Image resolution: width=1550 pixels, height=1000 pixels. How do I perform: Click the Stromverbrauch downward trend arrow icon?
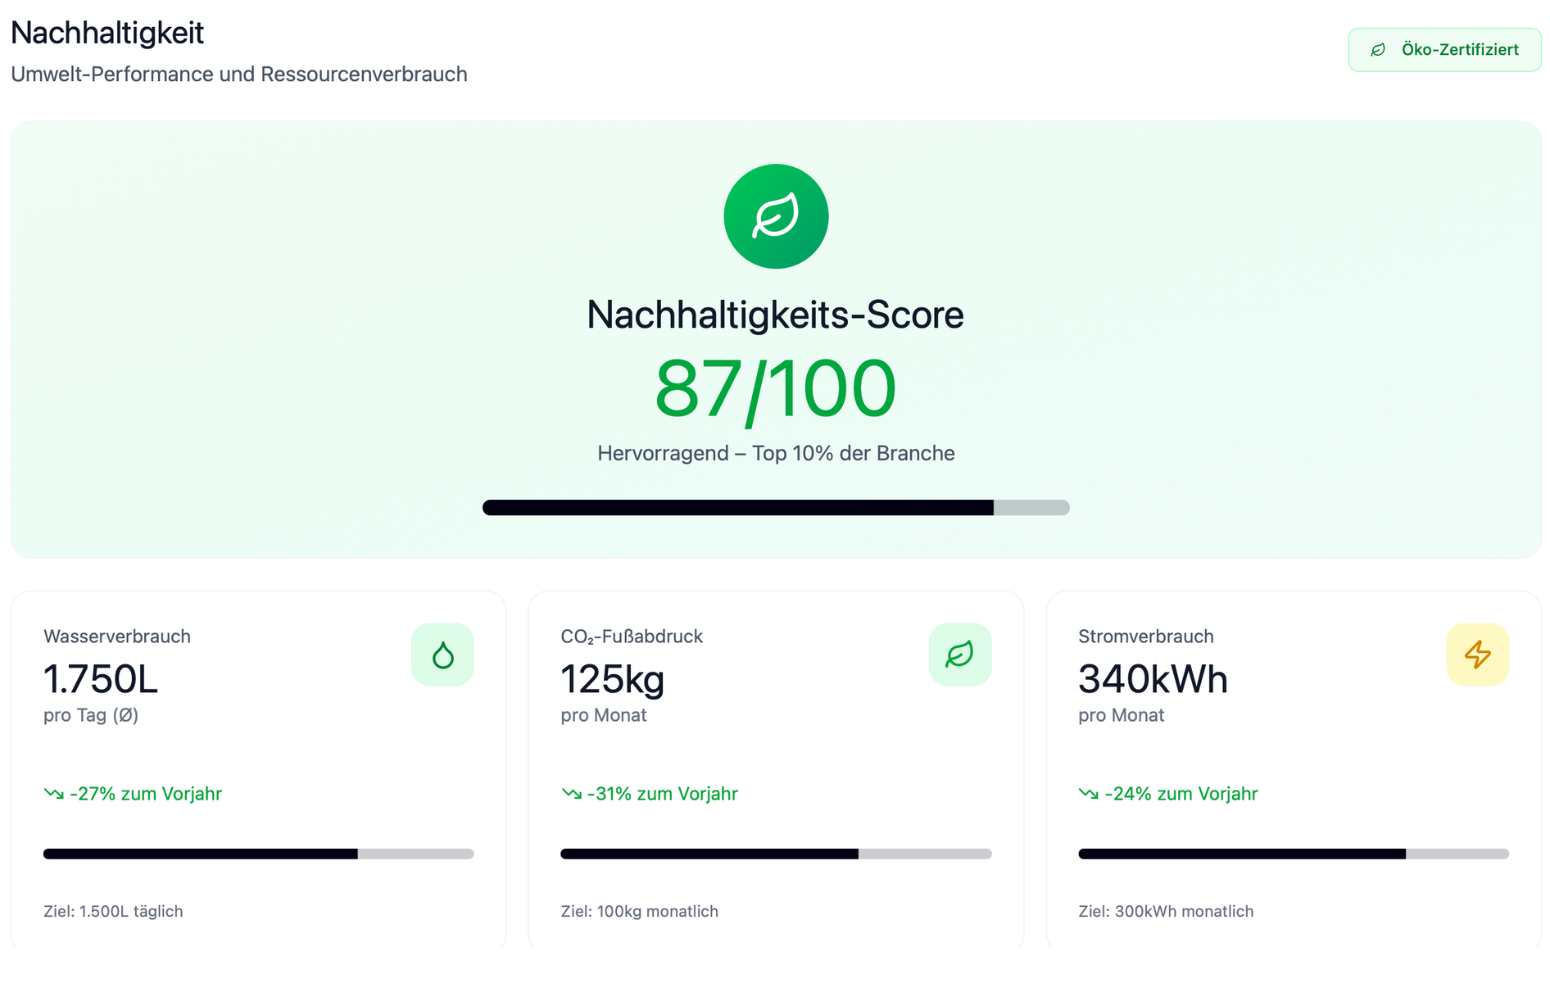[1088, 794]
